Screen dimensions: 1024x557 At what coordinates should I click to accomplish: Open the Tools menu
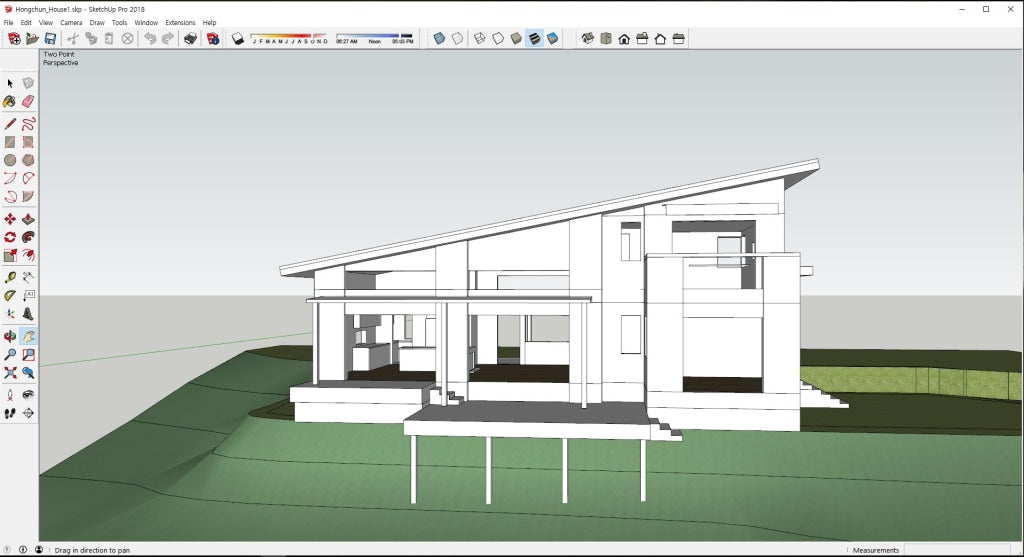pyautogui.click(x=120, y=22)
